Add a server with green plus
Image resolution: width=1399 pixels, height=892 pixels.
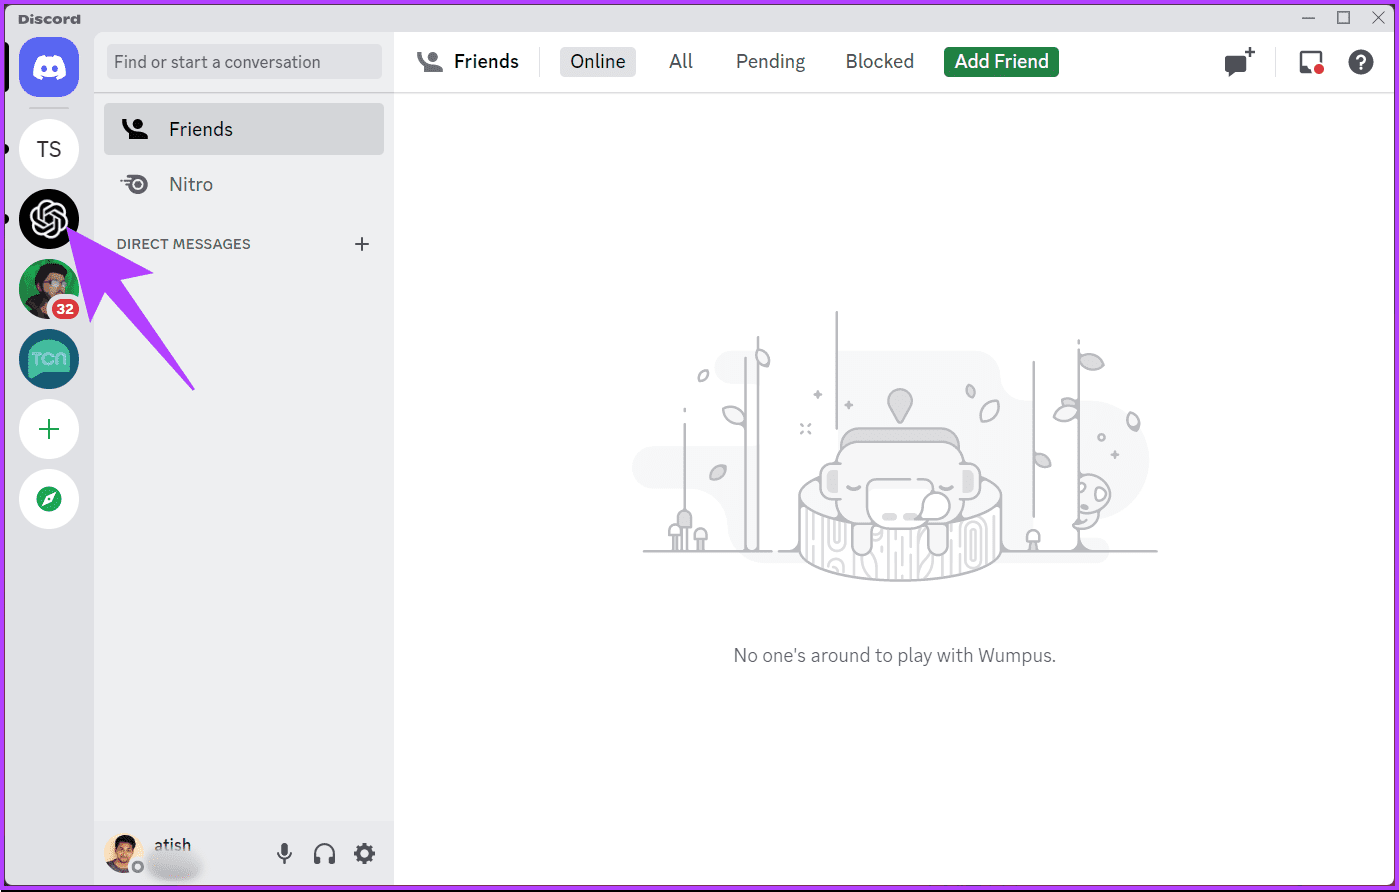click(x=49, y=429)
